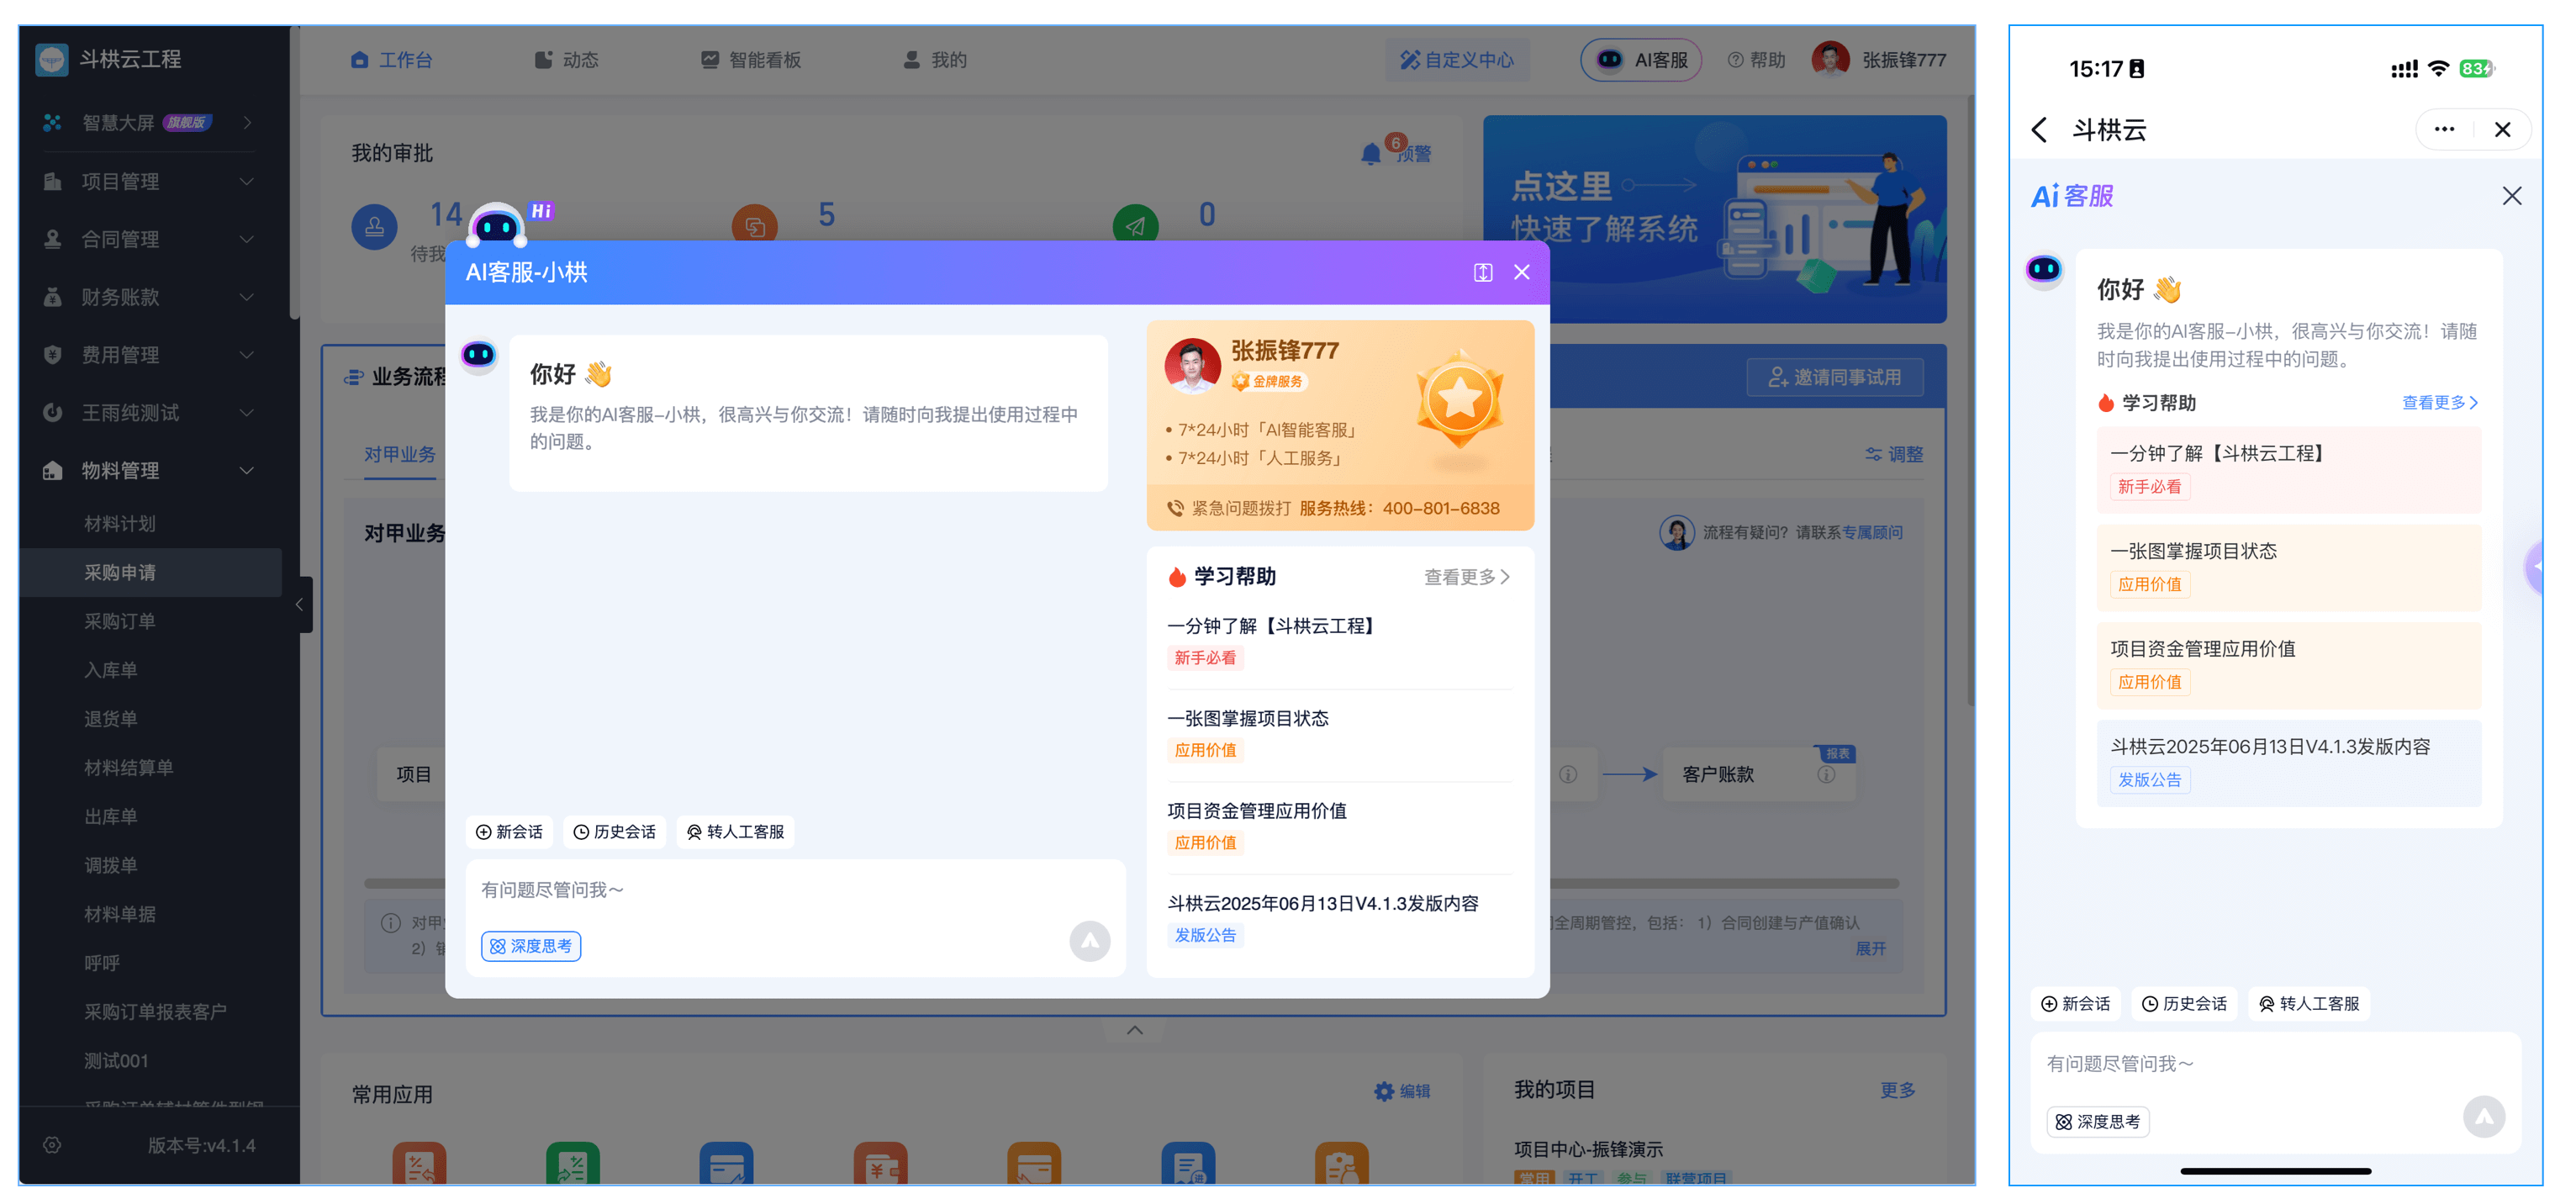Screen dimensions: 2576x1204
Task: Close the mobile Ai客服 panel
Action: coord(2512,196)
